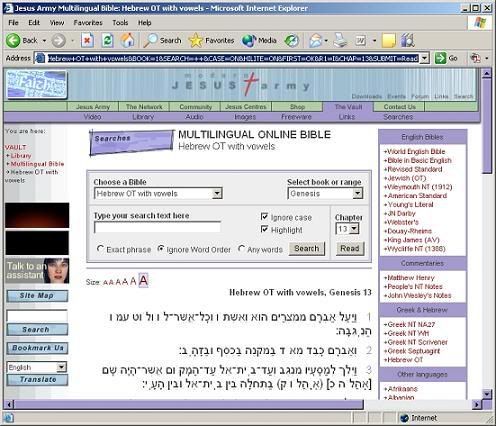Click the Stop loading icon

87,41
